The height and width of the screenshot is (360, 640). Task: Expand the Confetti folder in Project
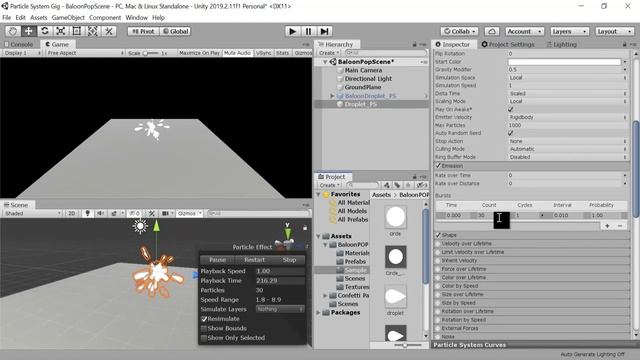pos(325,296)
